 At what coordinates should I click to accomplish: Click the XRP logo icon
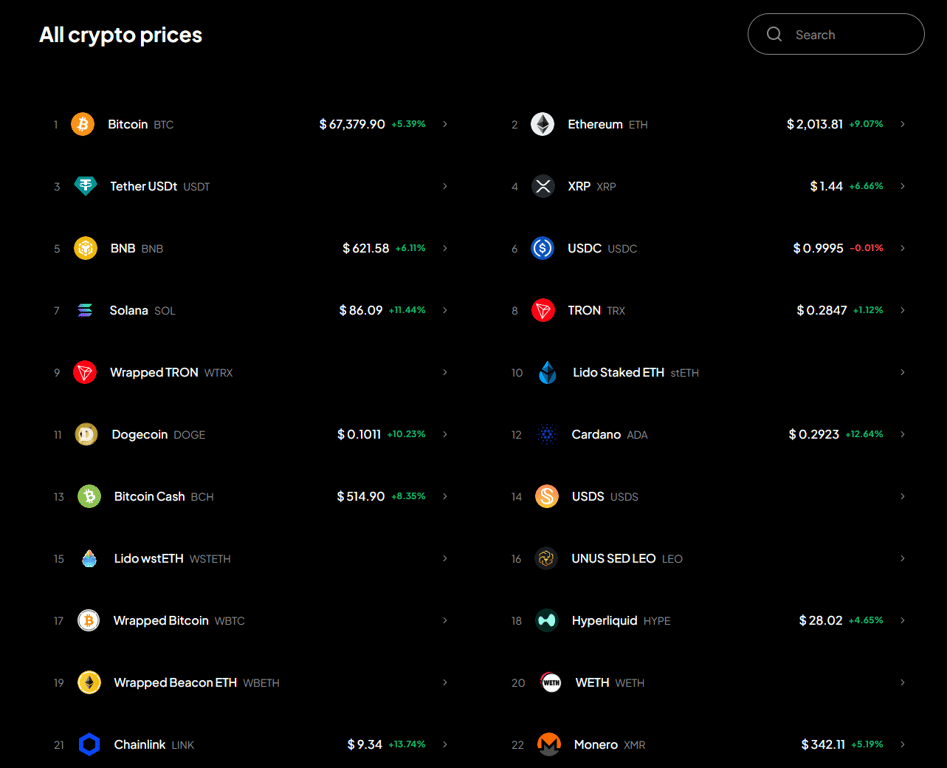[543, 186]
